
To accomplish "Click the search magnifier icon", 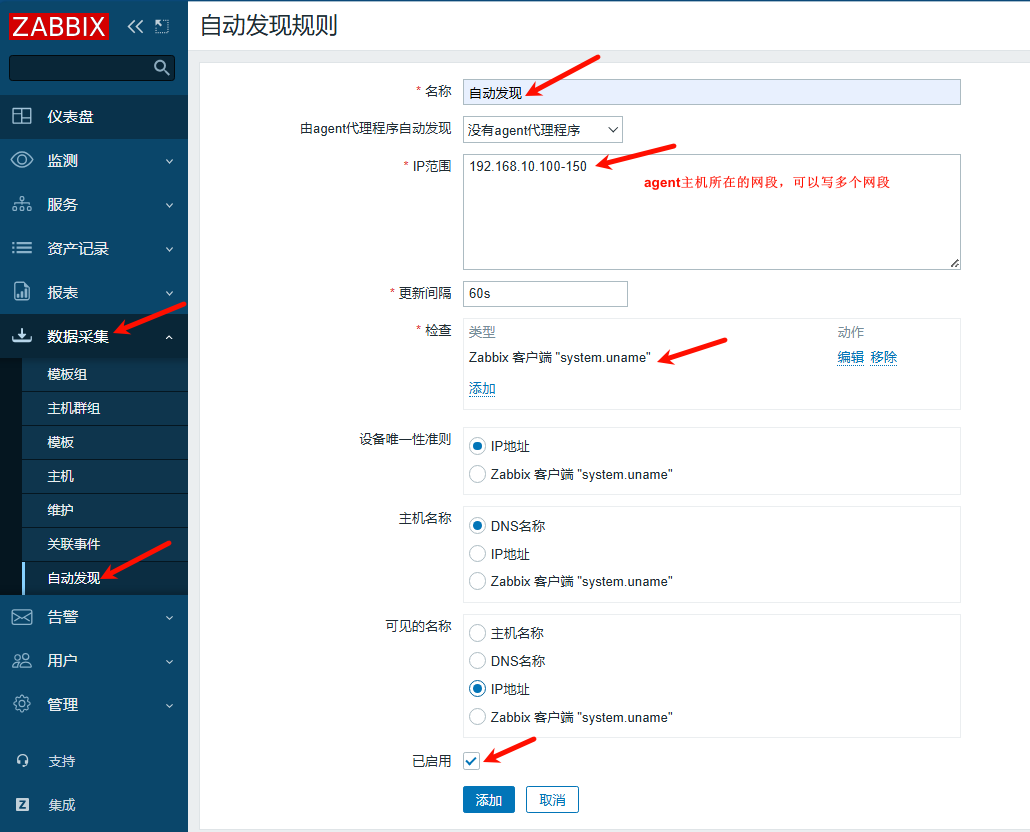I will point(162,68).
